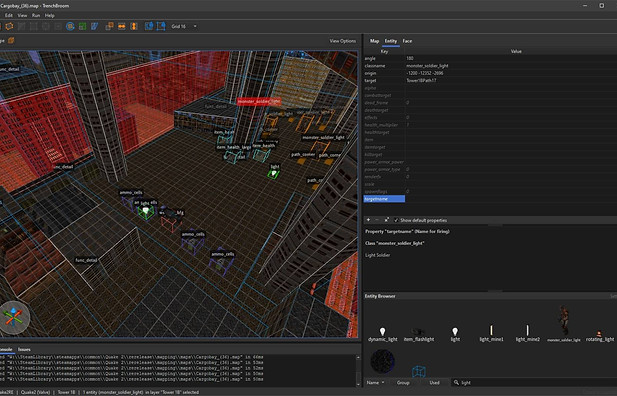The image size is (617, 396).
Task: Click the angle property row
Action: coord(490,58)
